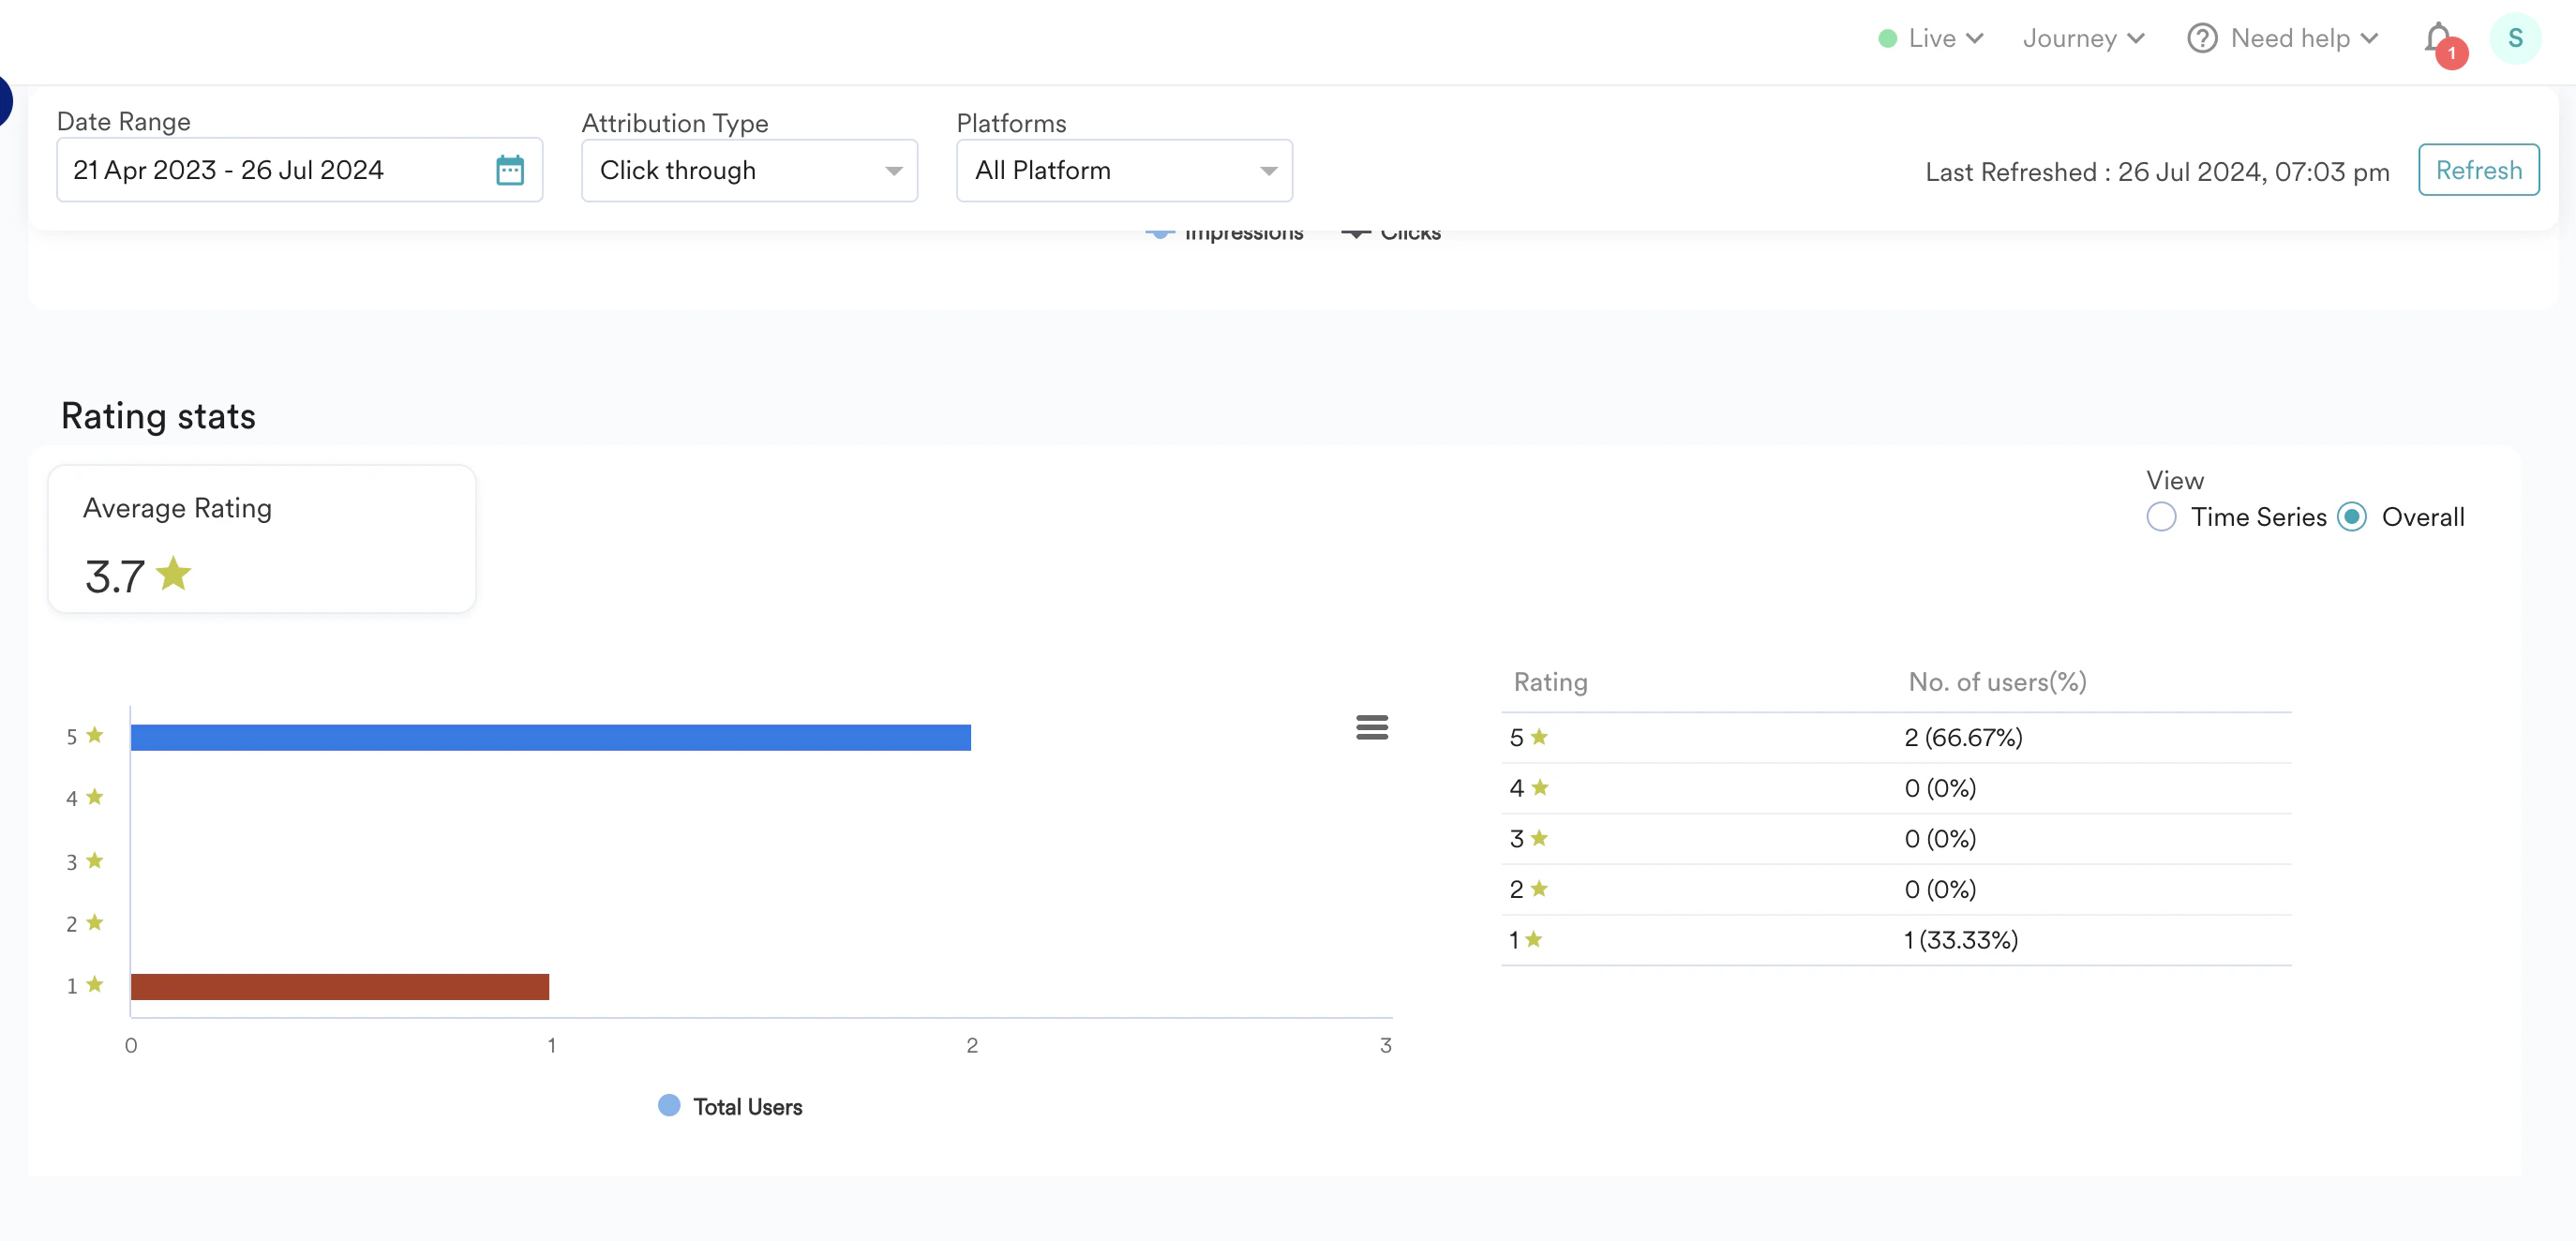Click the notification bell icon
2576x1241 pixels.
[x=2438, y=38]
